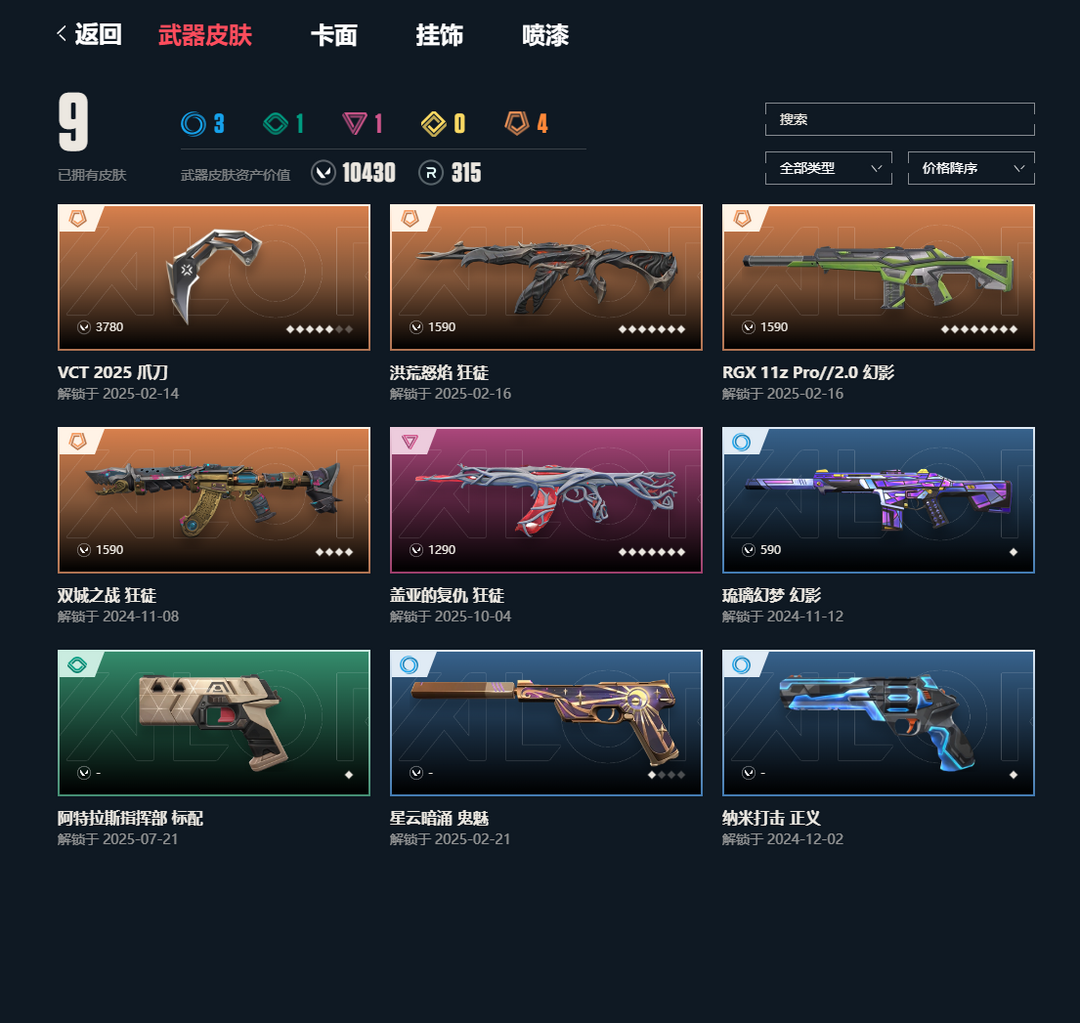Viewport: 1080px width, 1023px height.
Task: Select the 武器皮肤 tab
Action: [205, 35]
